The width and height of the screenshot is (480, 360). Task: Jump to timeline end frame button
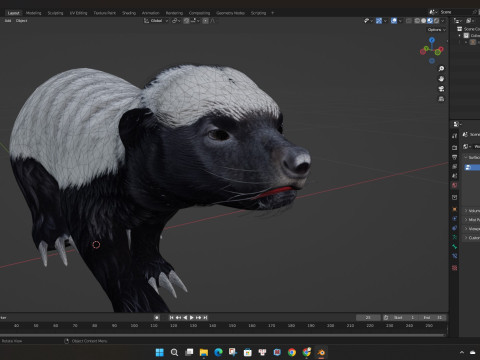(x=205, y=318)
